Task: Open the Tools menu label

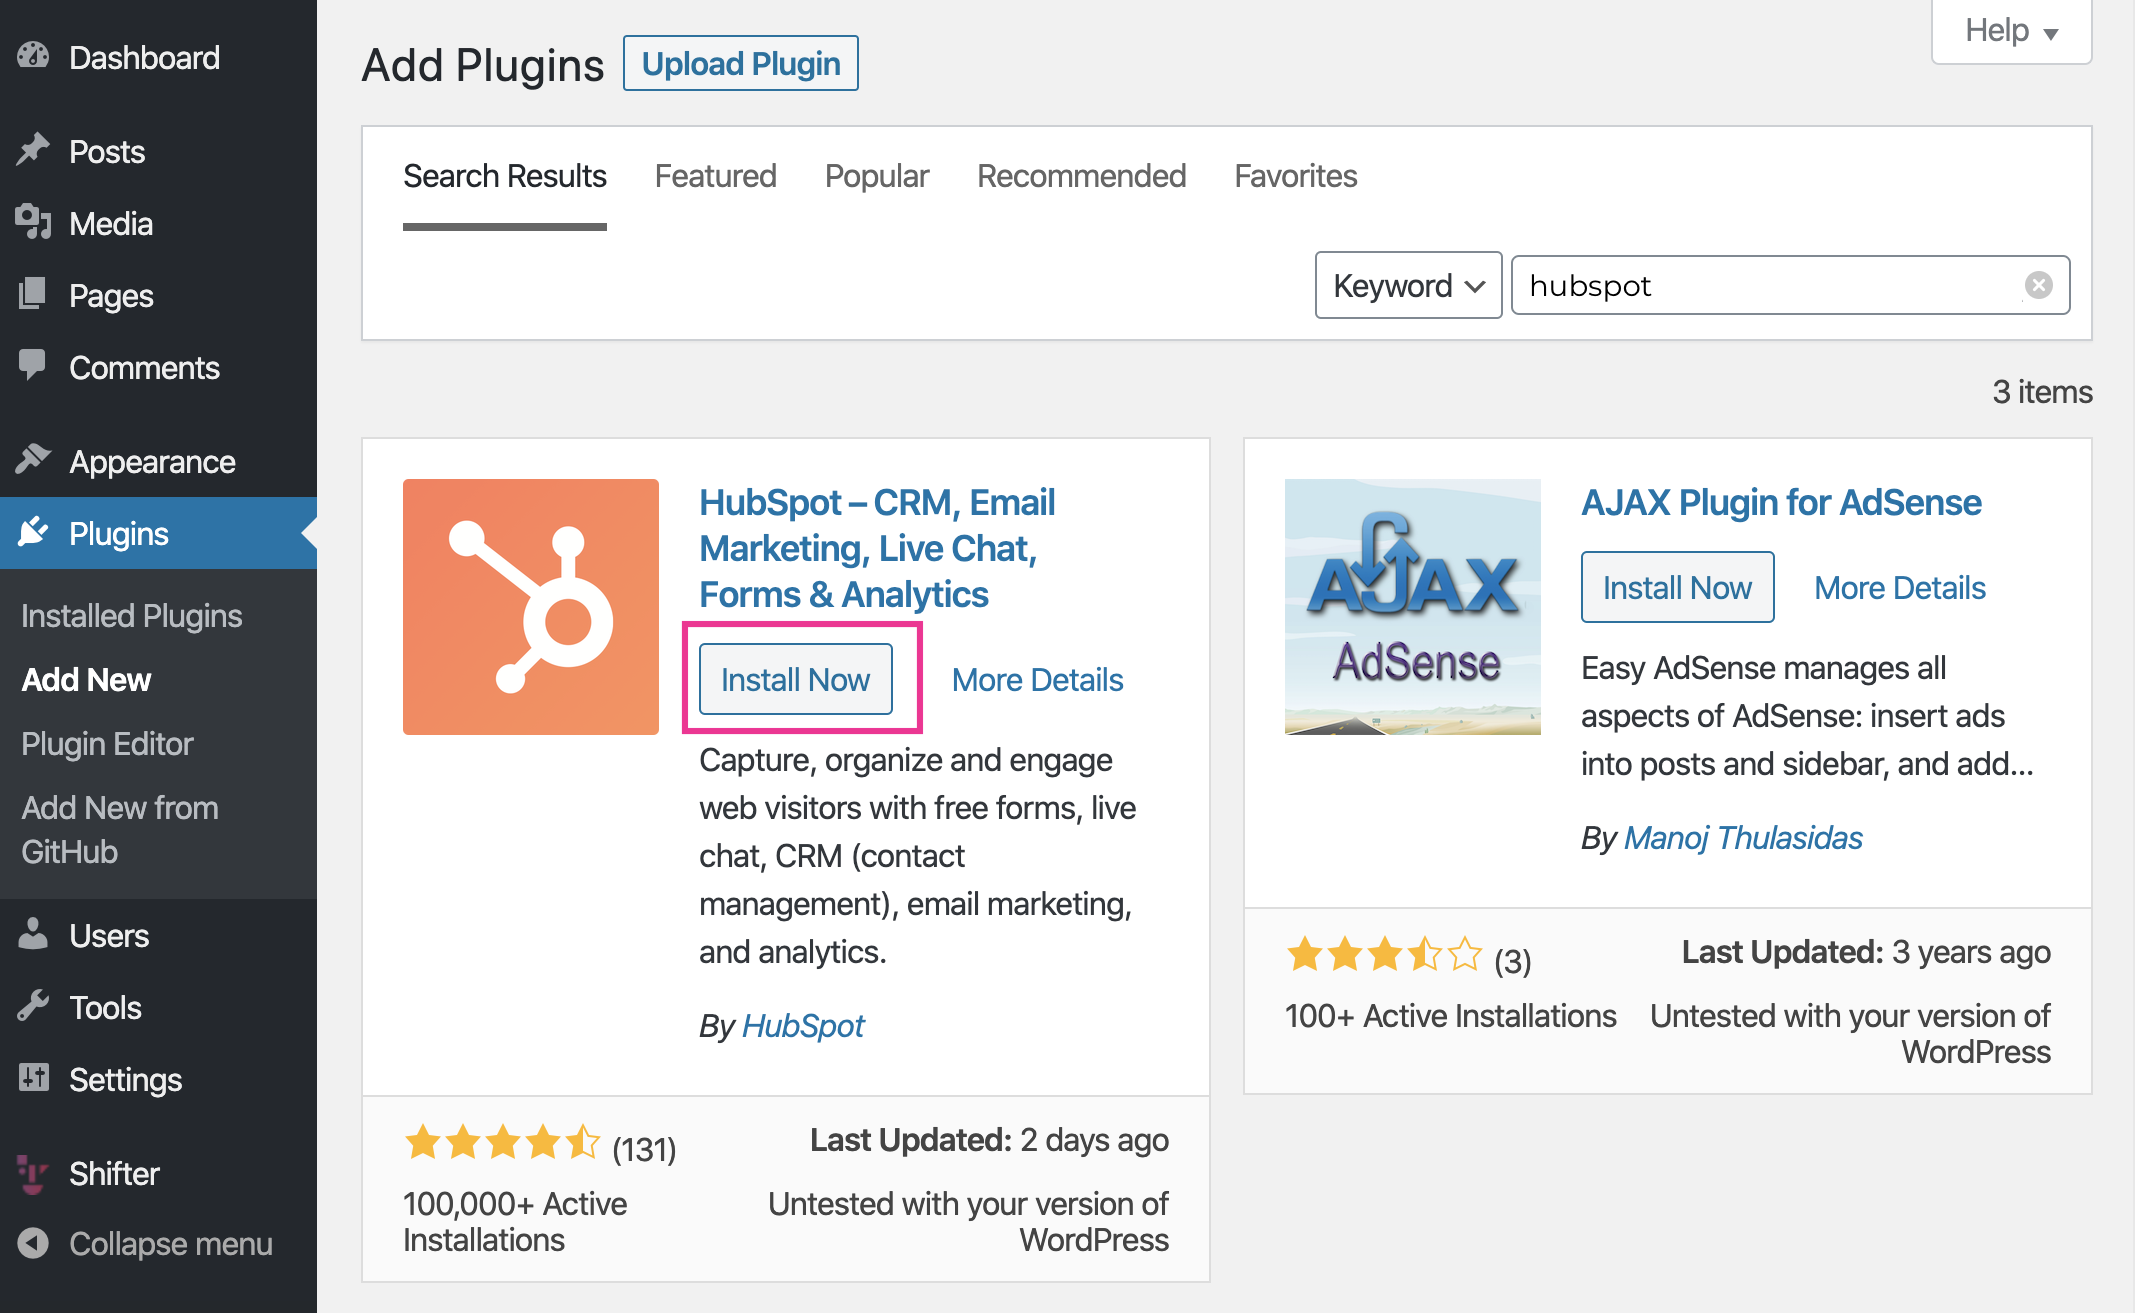Action: (x=105, y=1007)
